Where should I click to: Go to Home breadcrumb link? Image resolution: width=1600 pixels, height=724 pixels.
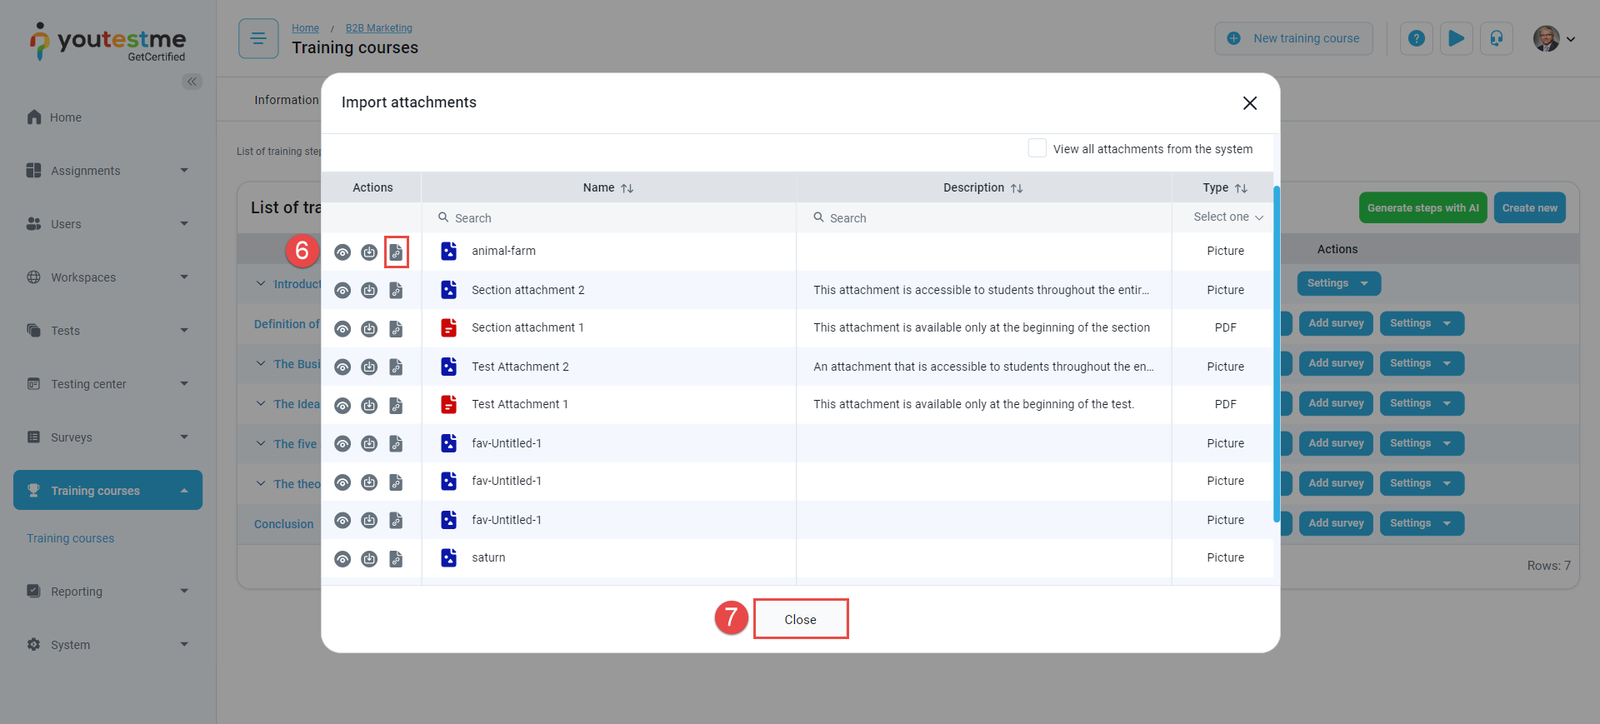click(x=305, y=28)
